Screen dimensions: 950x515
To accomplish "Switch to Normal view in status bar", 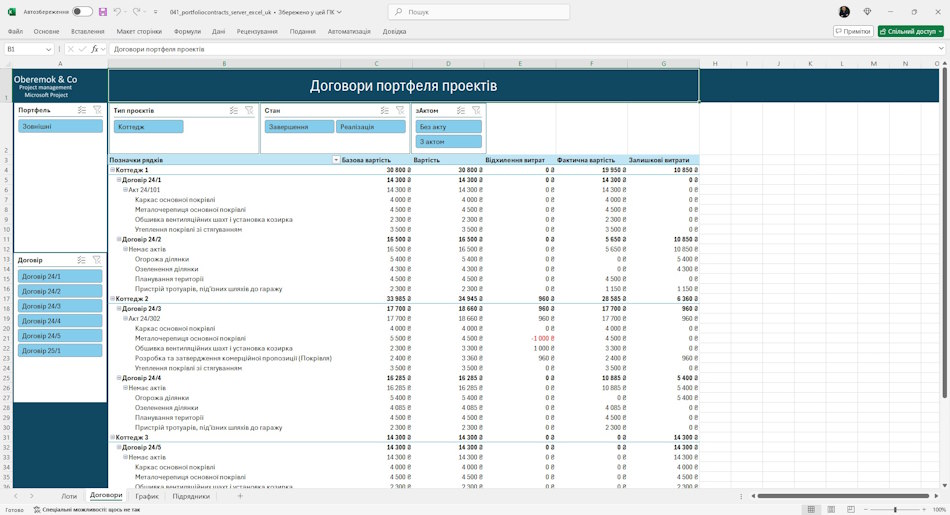I will tap(811, 510).
